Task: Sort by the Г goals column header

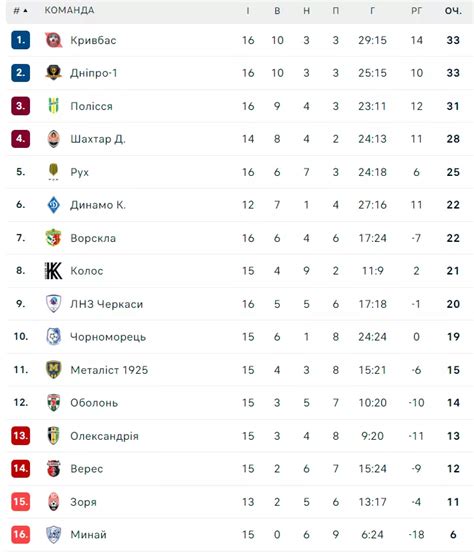Action: [372, 11]
